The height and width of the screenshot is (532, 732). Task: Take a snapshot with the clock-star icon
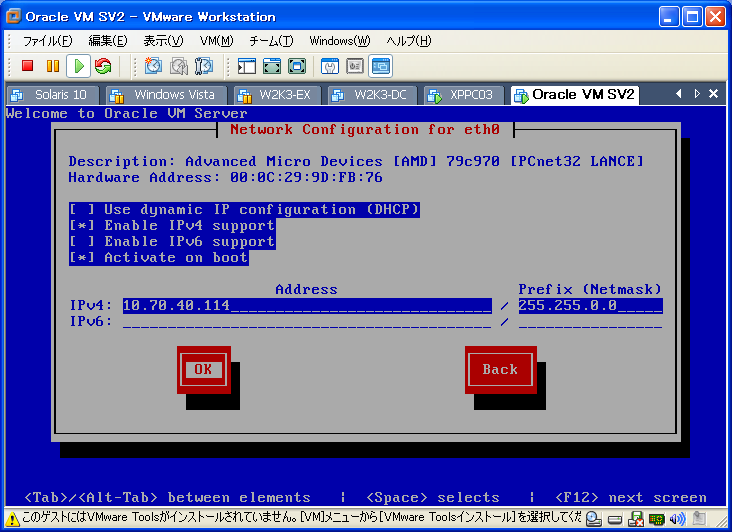153,66
